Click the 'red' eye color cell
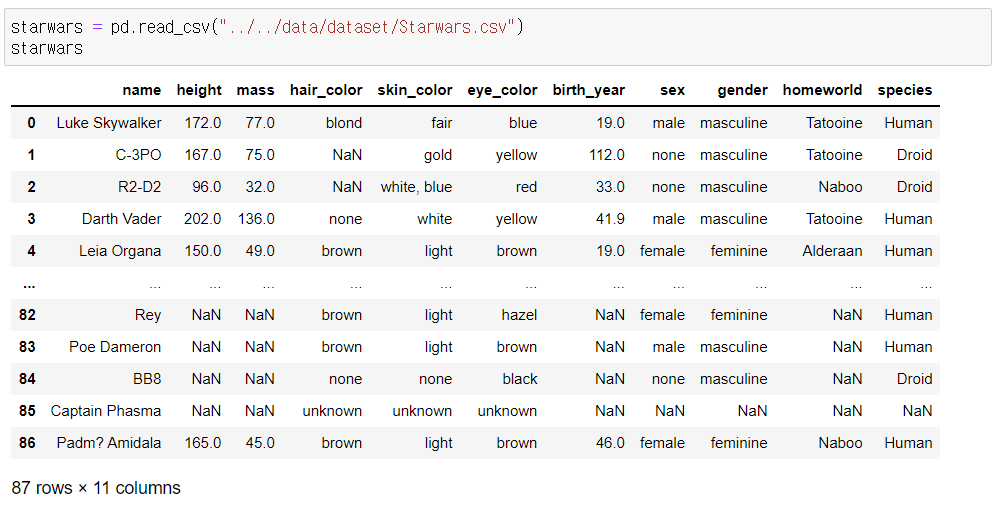This screenshot has width=1005, height=511. point(526,187)
